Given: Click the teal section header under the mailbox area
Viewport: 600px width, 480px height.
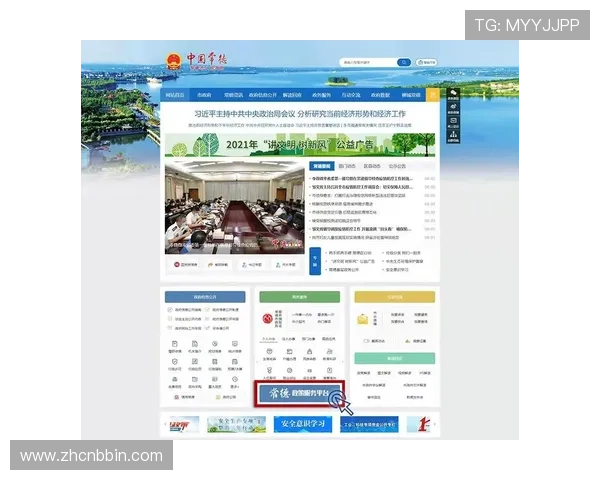Looking at the screenshot, I should (x=395, y=359).
